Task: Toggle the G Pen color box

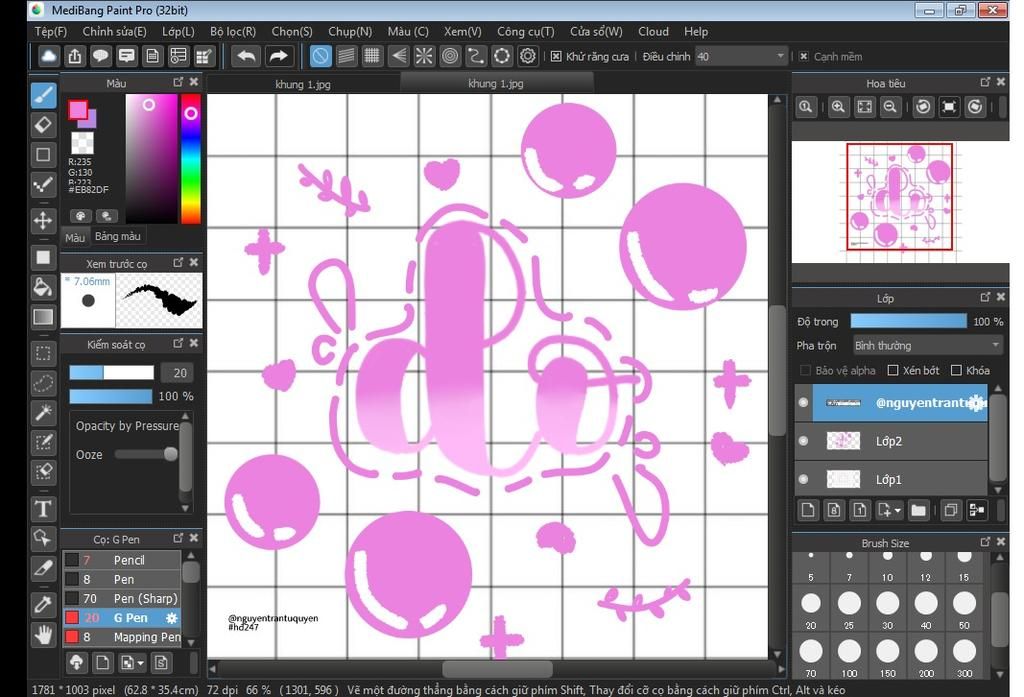Action: [x=72, y=618]
